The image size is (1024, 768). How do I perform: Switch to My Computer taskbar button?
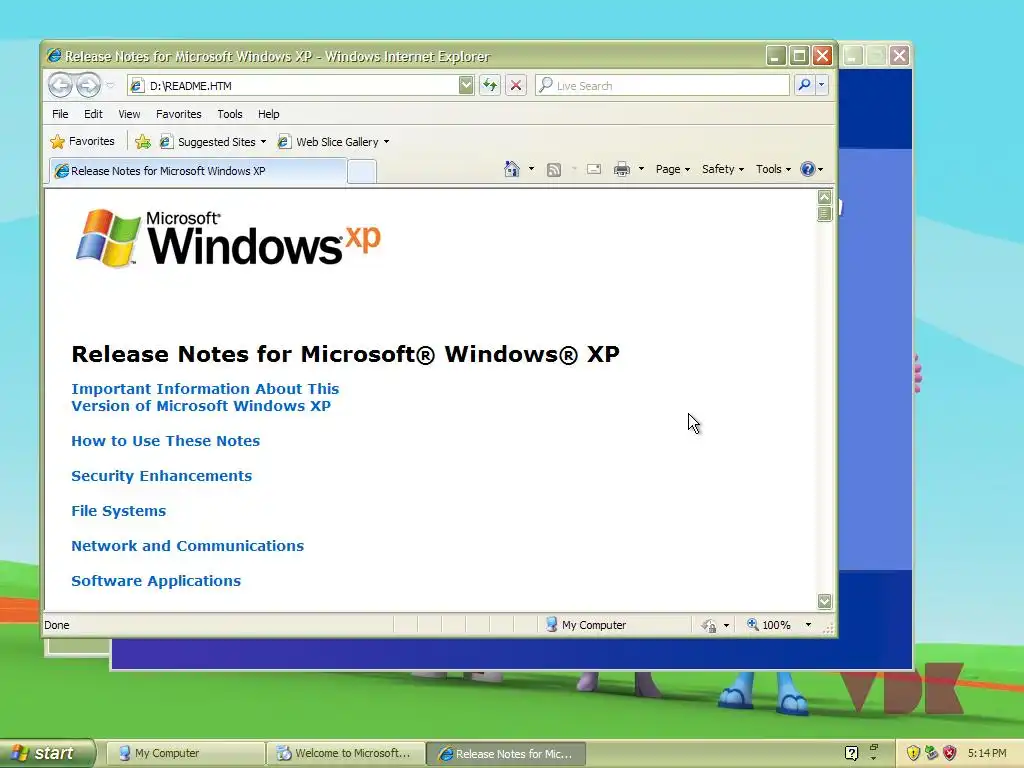(185, 754)
